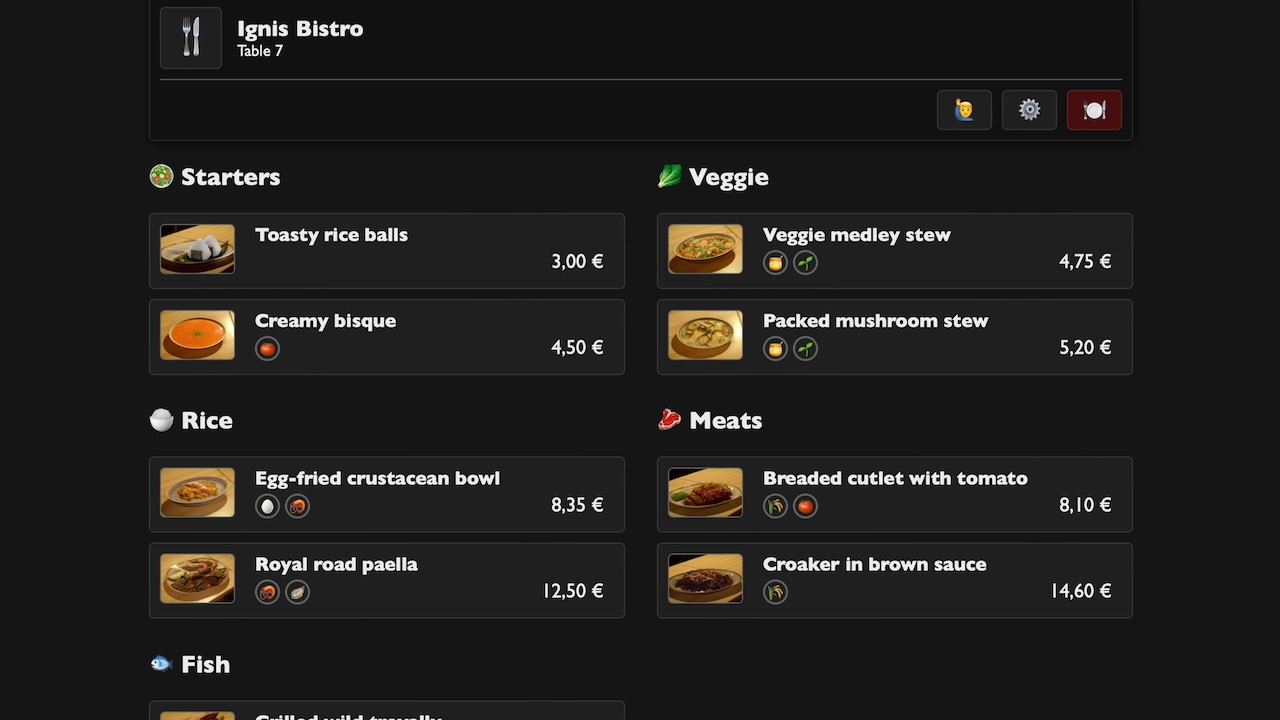Select the Toasty rice balls dish
Image resolution: width=1280 pixels, height=720 pixels.
tap(387, 251)
